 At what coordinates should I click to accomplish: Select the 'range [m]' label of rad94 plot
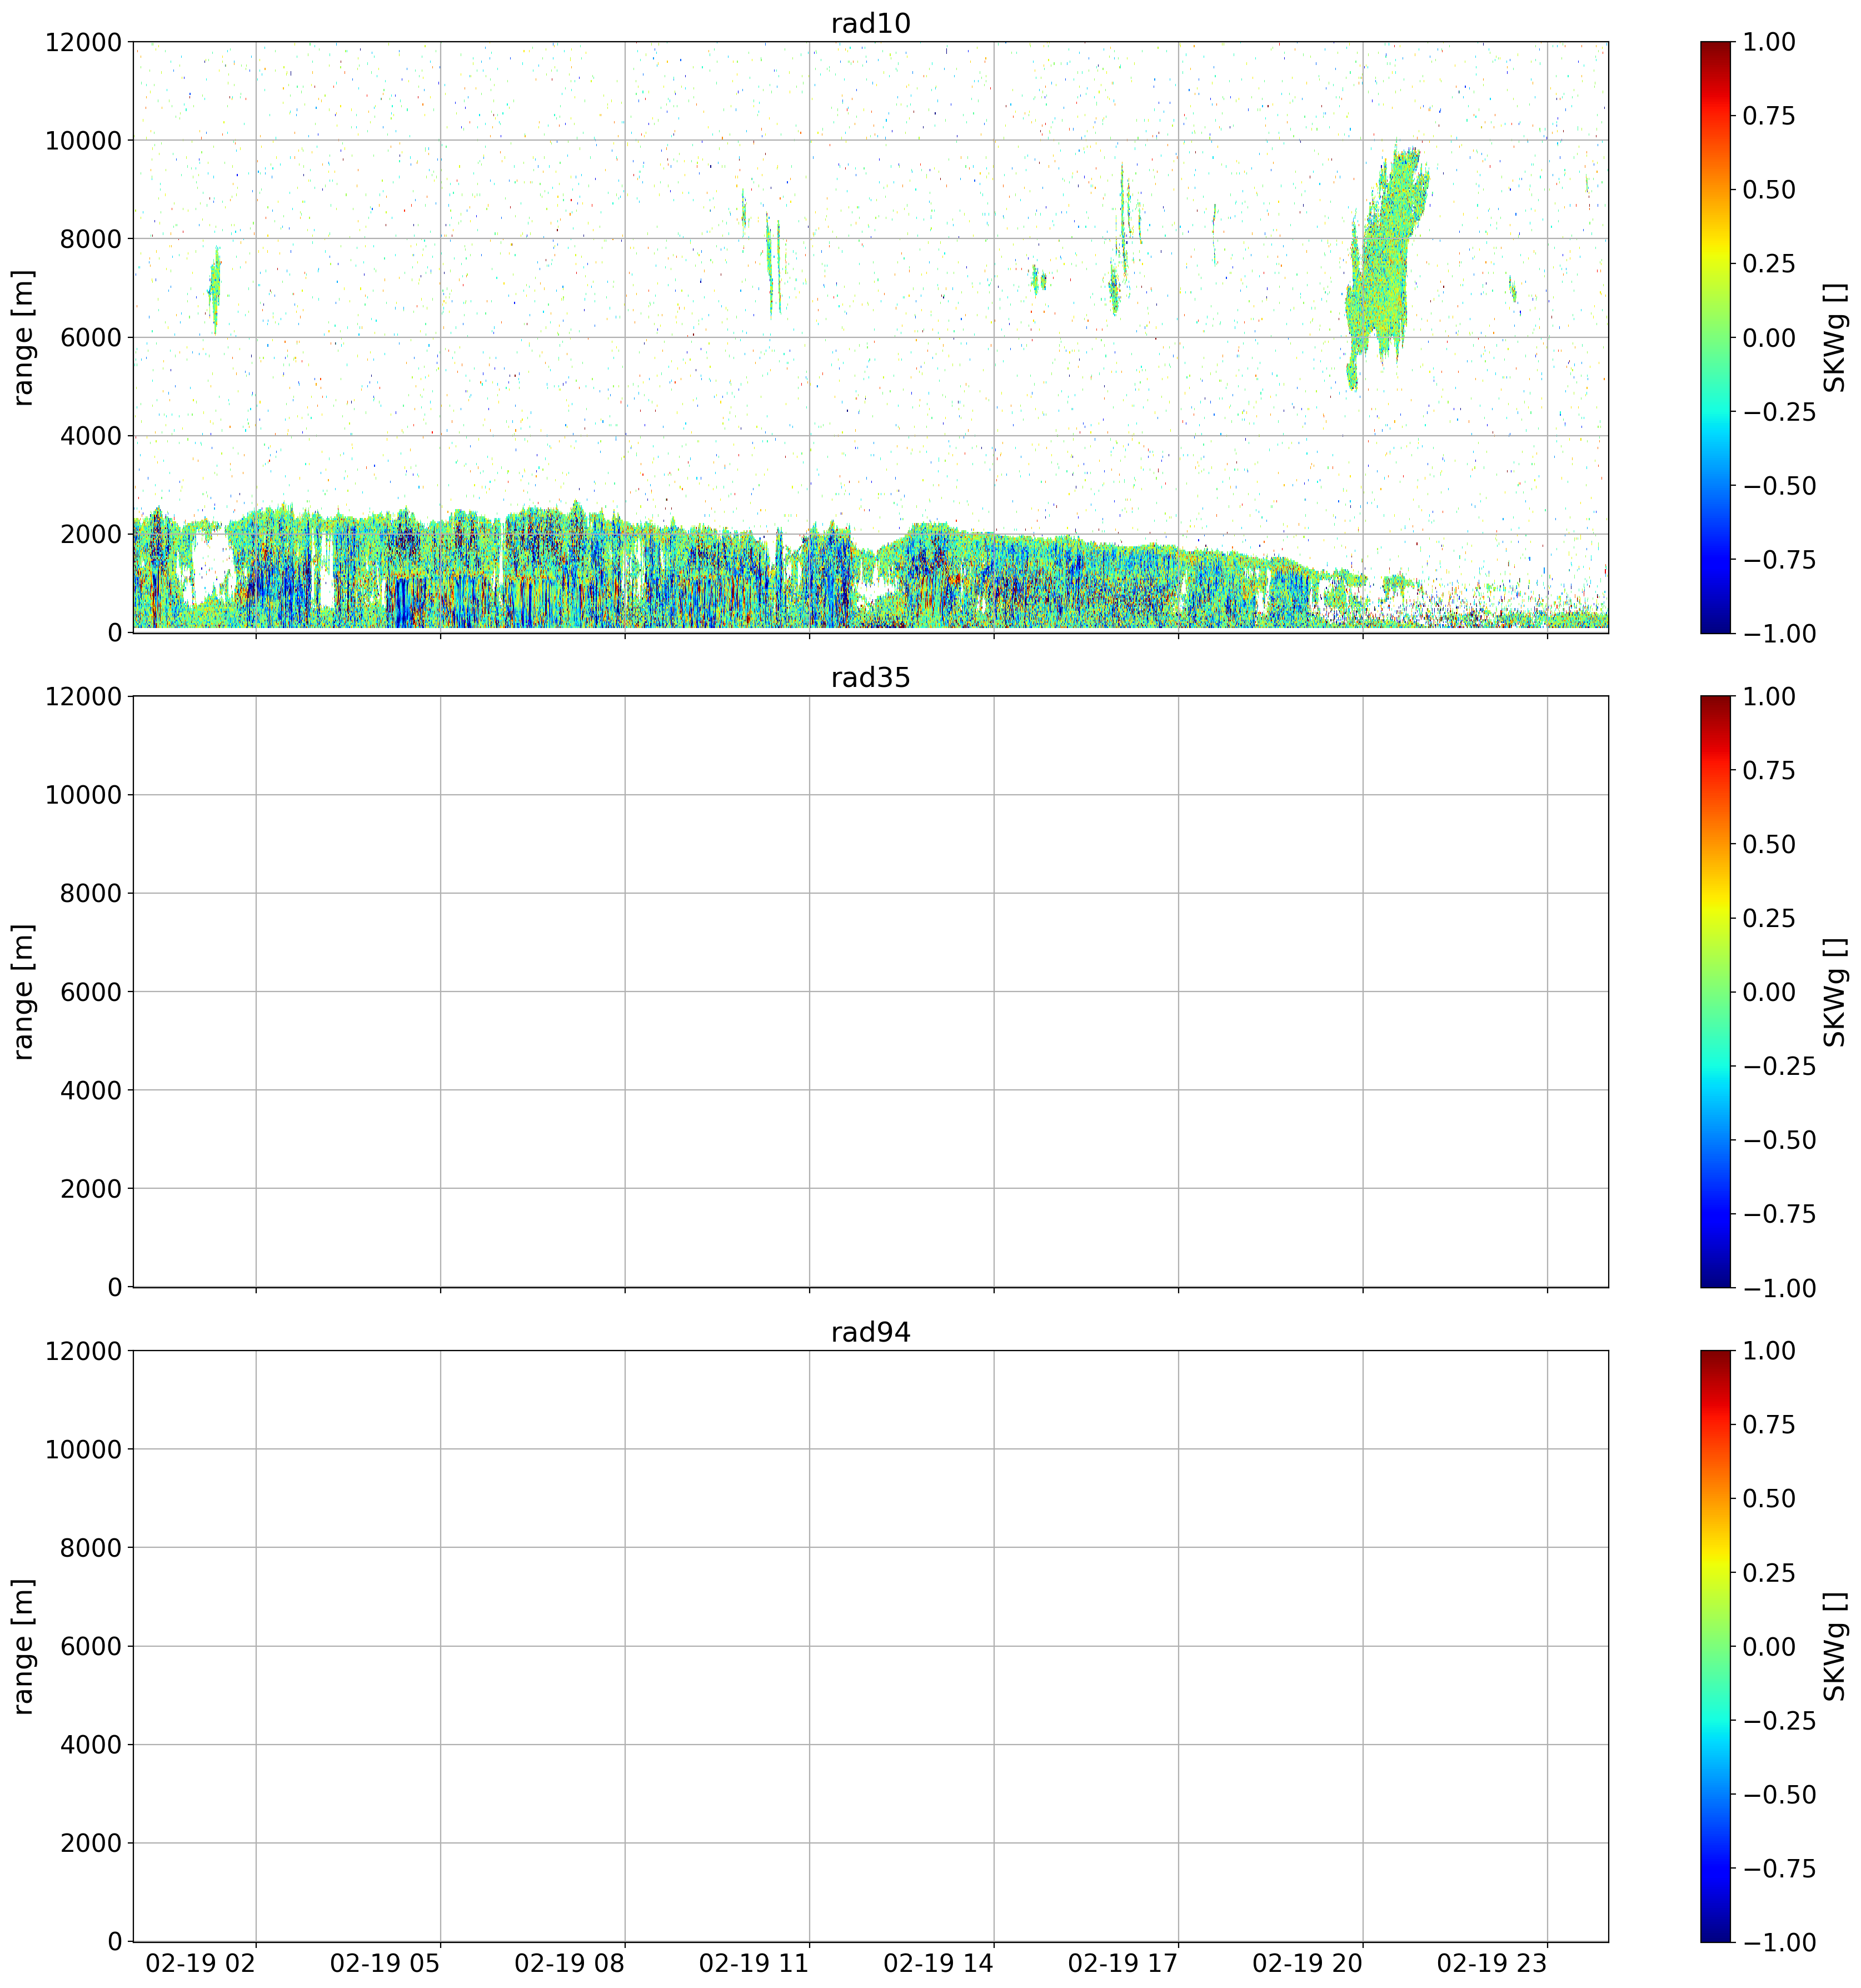(24, 1646)
